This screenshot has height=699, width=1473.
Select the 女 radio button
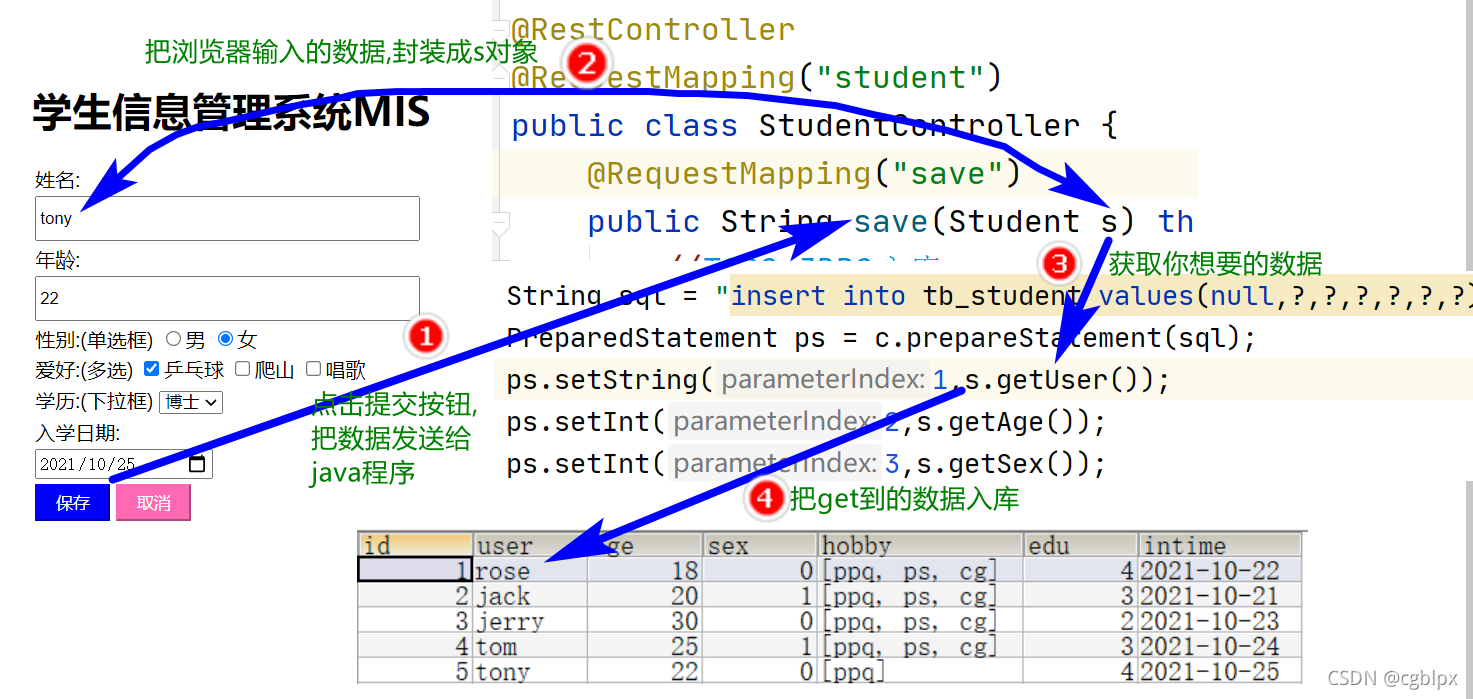(225, 339)
